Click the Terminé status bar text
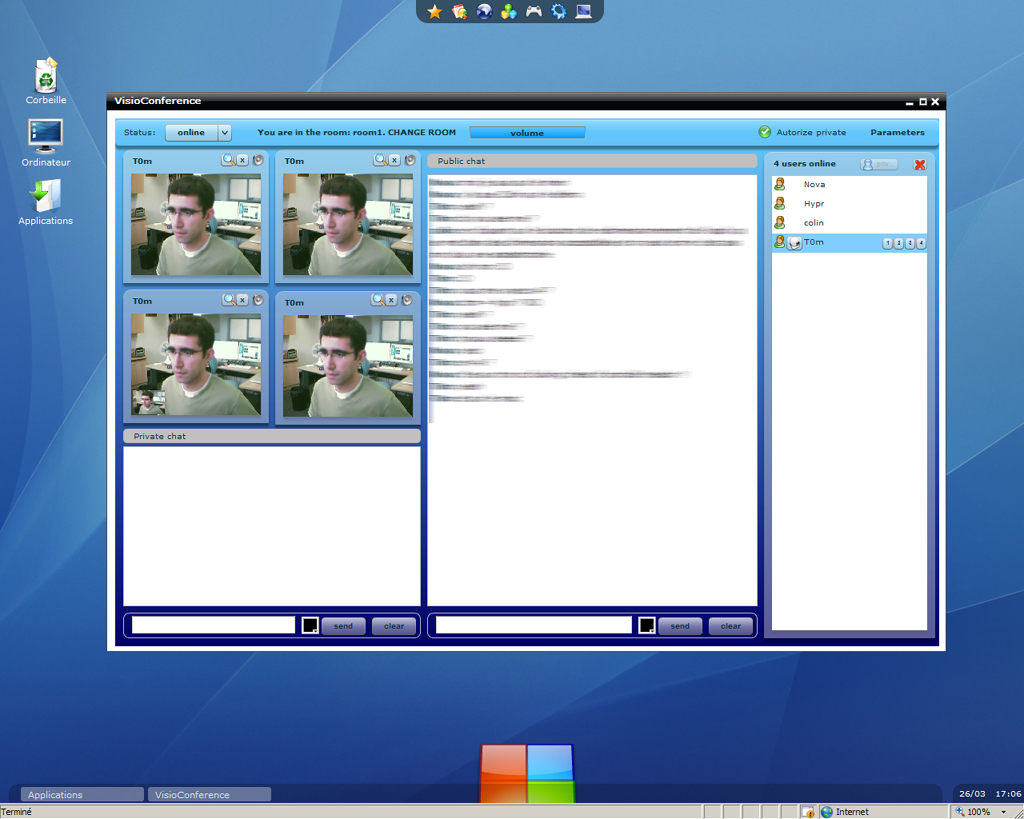Screen dimensions: 1024x819 [16, 812]
